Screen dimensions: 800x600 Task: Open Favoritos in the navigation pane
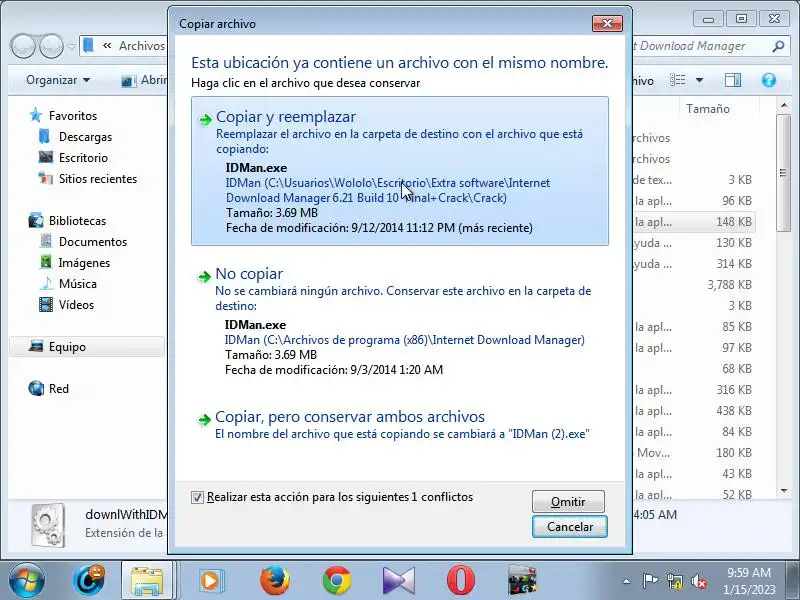[72, 116]
